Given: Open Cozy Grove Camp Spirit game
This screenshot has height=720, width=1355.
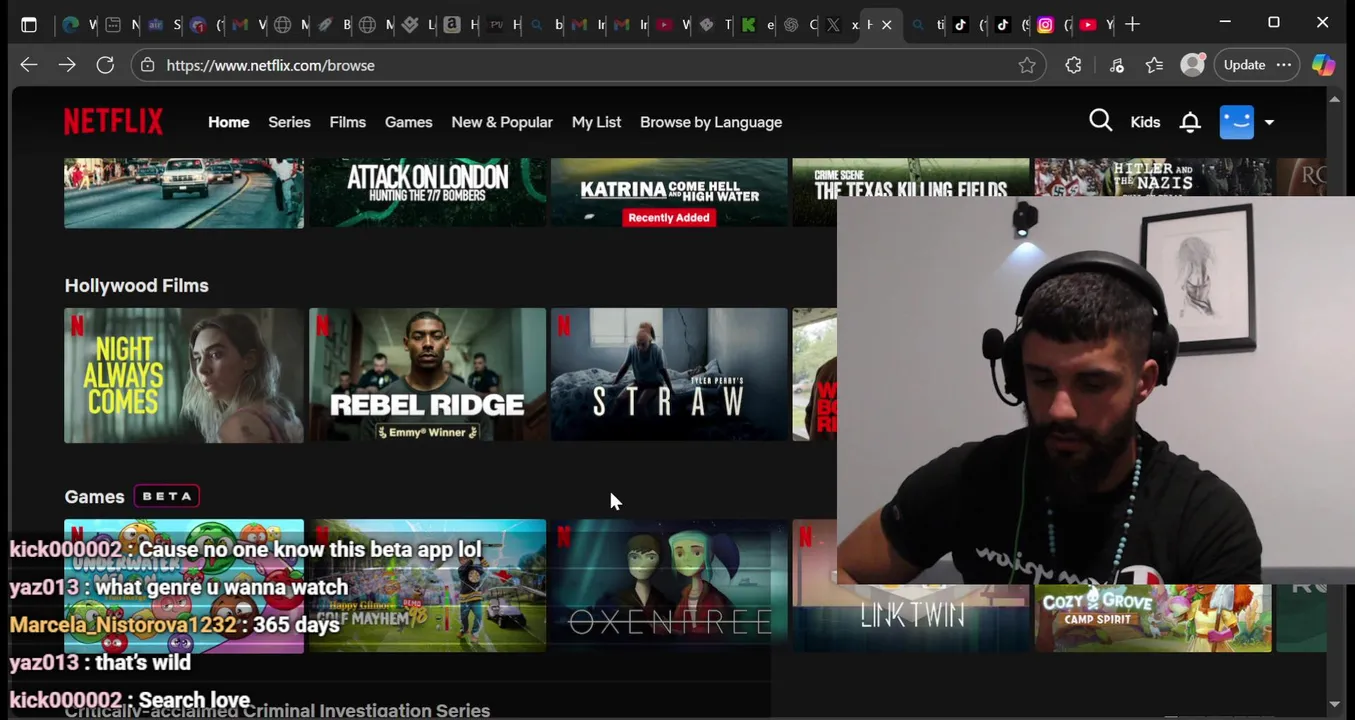Looking at the screenshot, I should click(x=1152, y=618).
